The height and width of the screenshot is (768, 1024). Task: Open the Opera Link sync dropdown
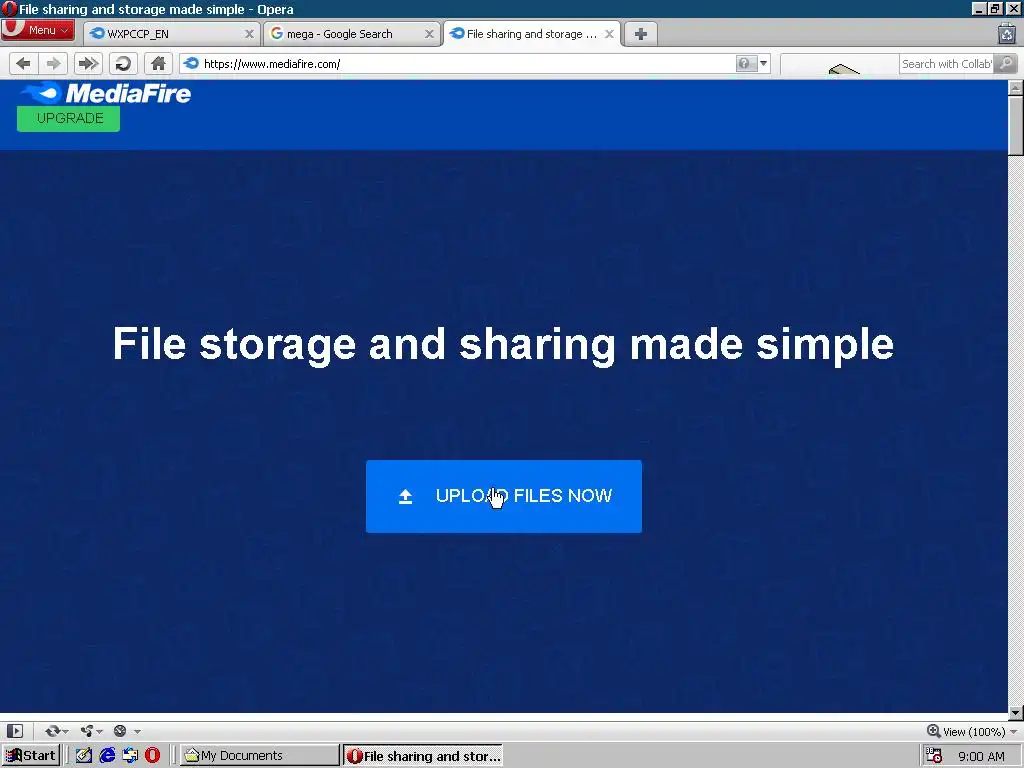[56, 731]
